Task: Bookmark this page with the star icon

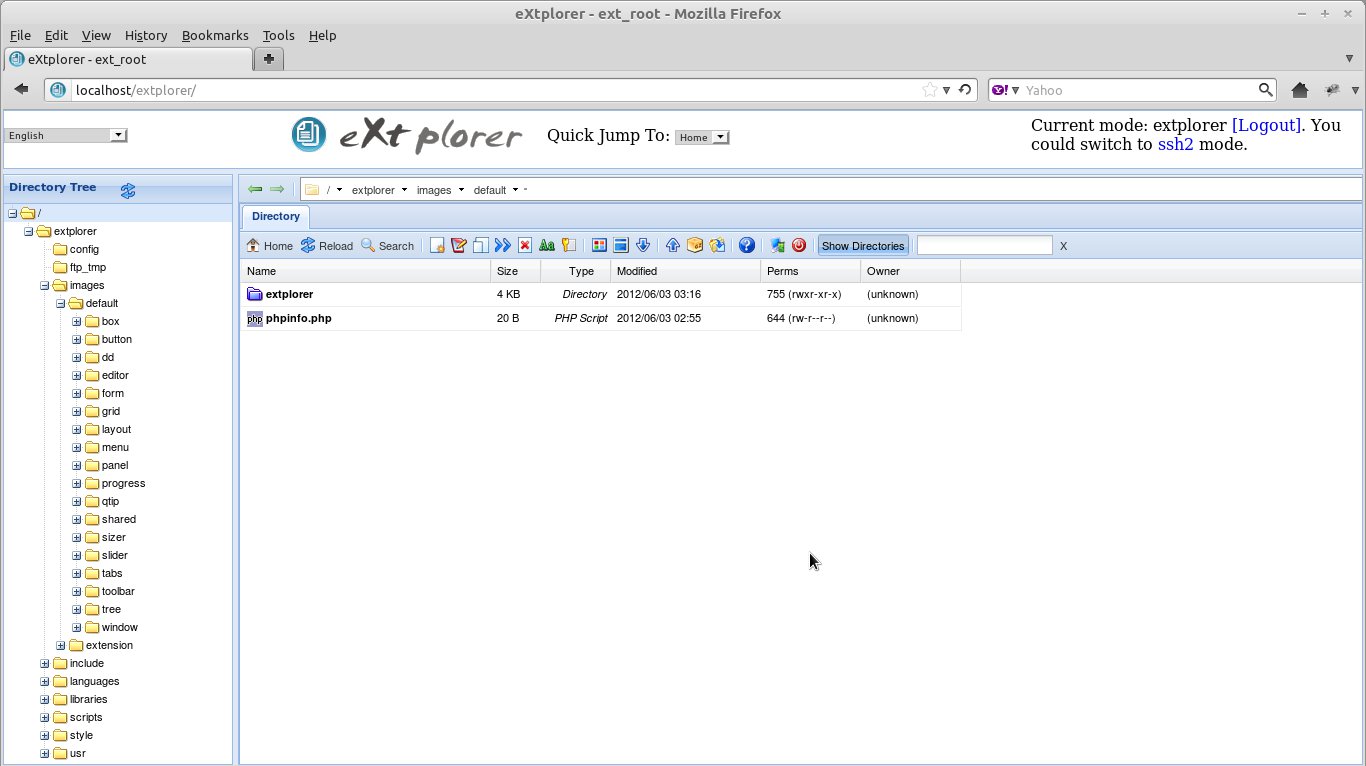Action: [930, 90]
